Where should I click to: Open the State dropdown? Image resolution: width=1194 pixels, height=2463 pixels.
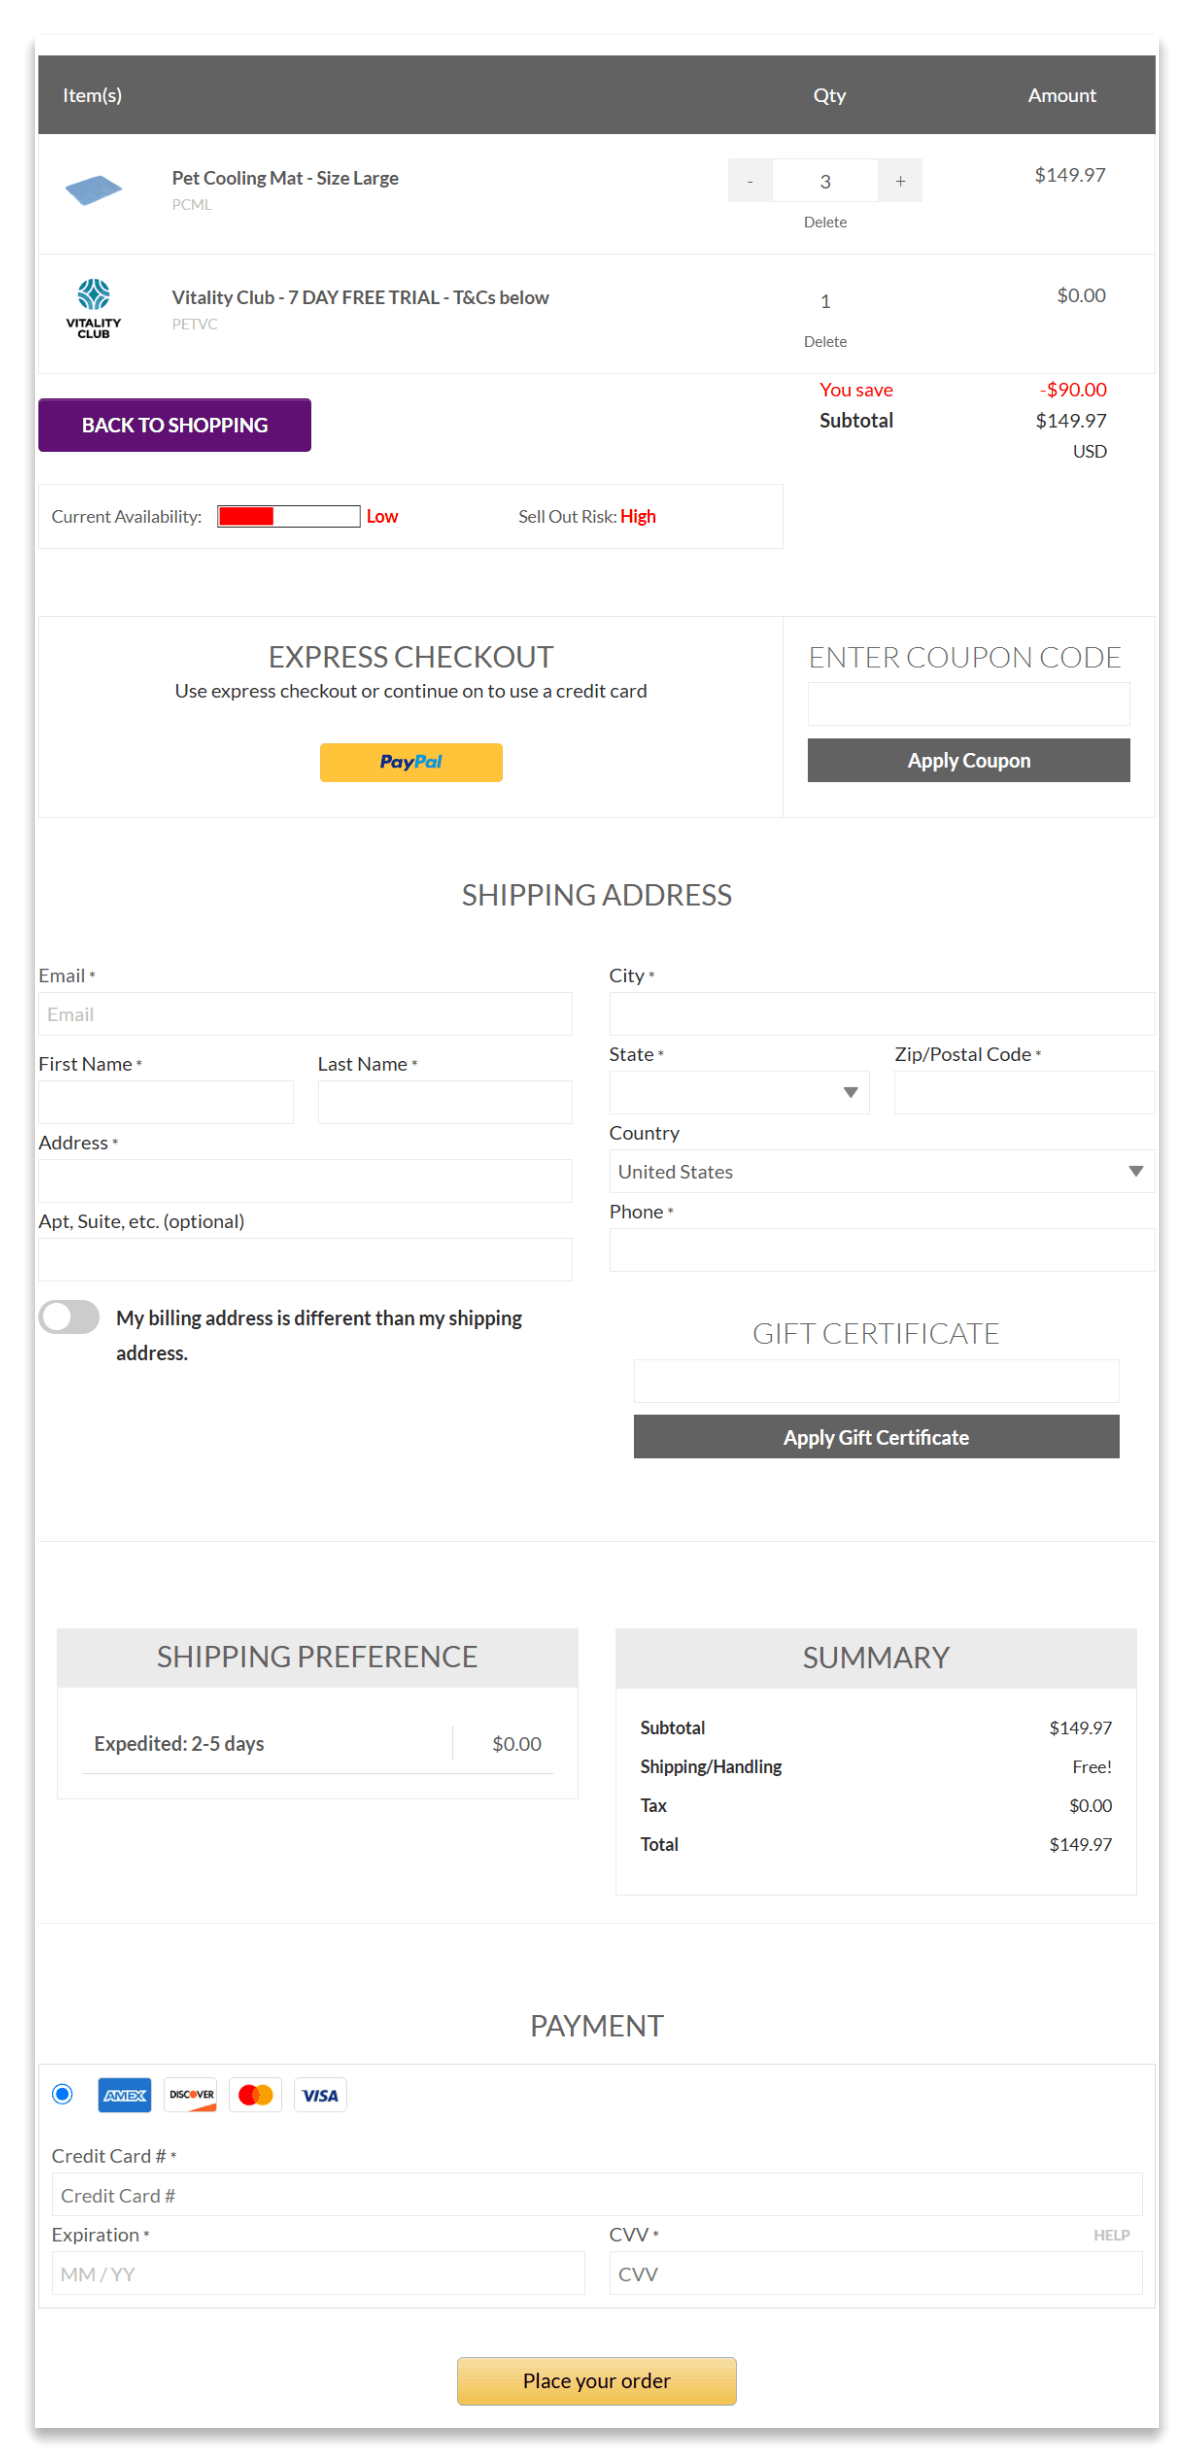tap(739, 1093)
